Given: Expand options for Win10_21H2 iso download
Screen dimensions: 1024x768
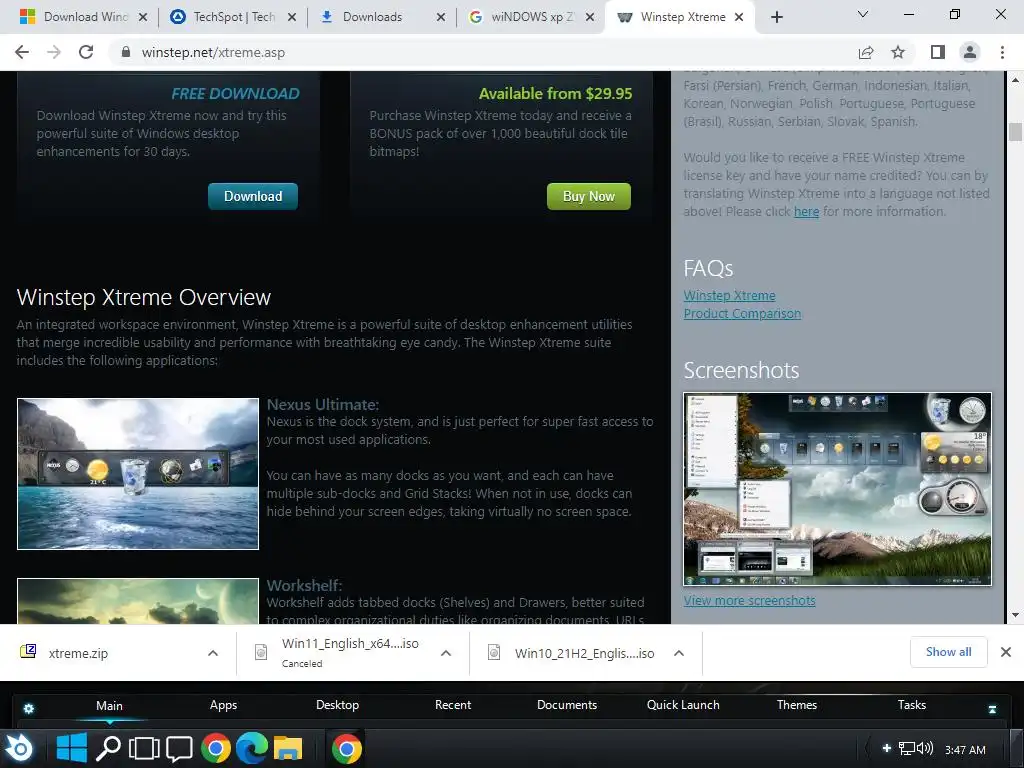Looking at the screenshot, I should [x=679, y=653].
